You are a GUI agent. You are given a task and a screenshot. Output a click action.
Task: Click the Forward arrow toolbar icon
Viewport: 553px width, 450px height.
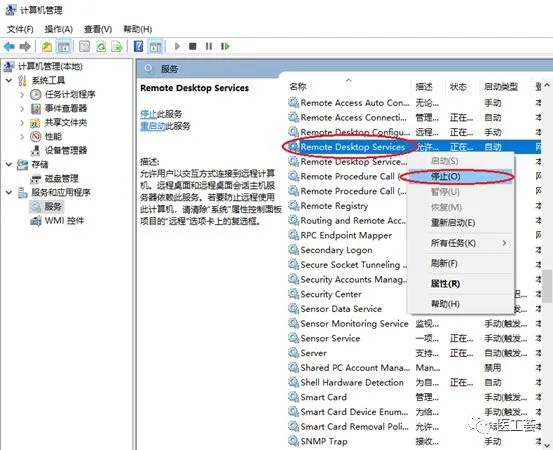pos(25,46)
